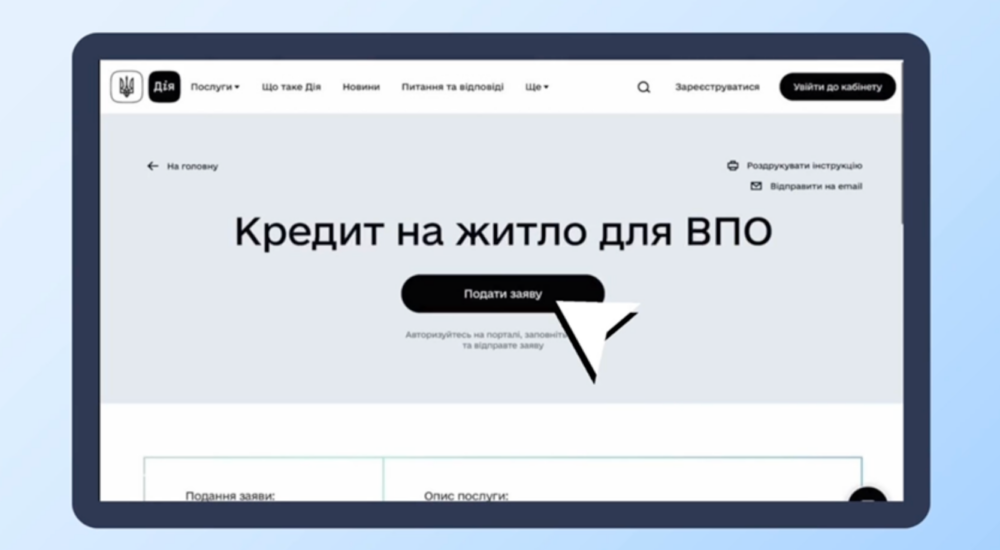Click the back arrow icon
The image size is (1000, 550).
point(152,166)
